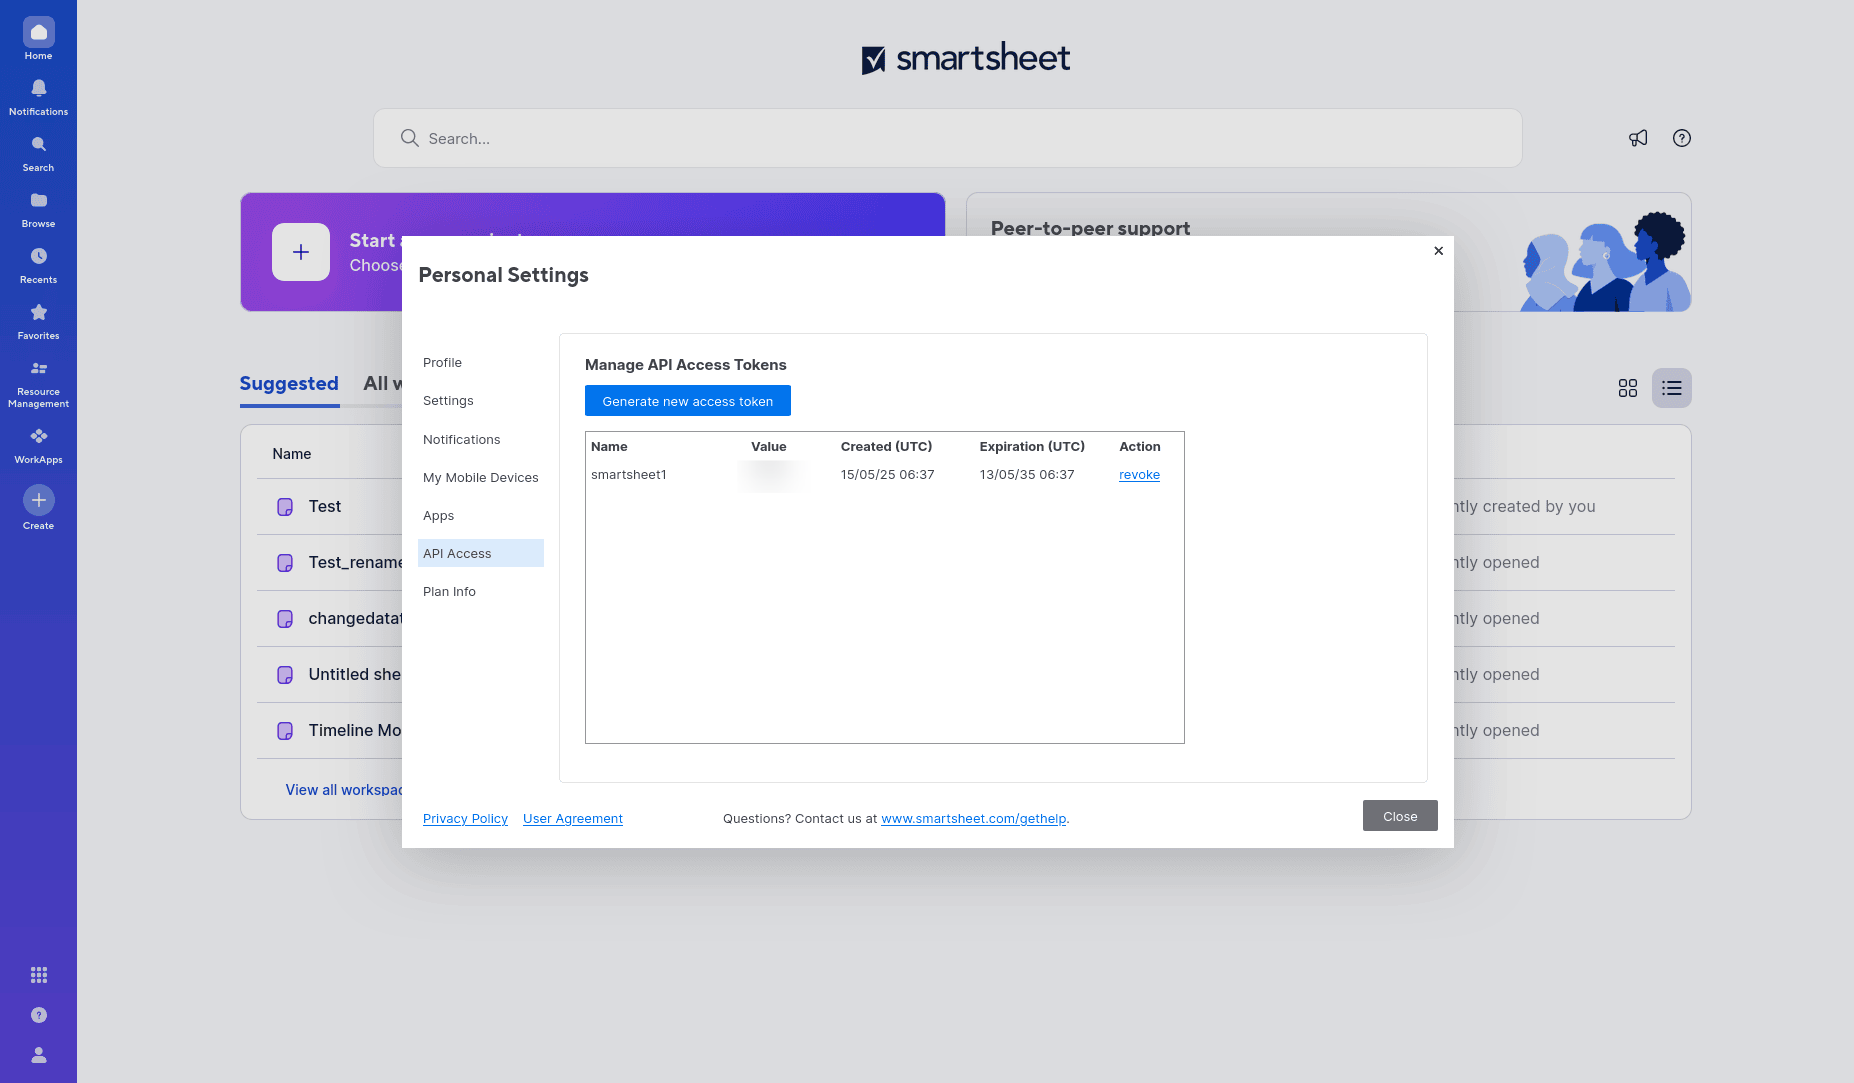Click the Name column header in token table
The image size is (1854, 1083).
pos(609,447)
